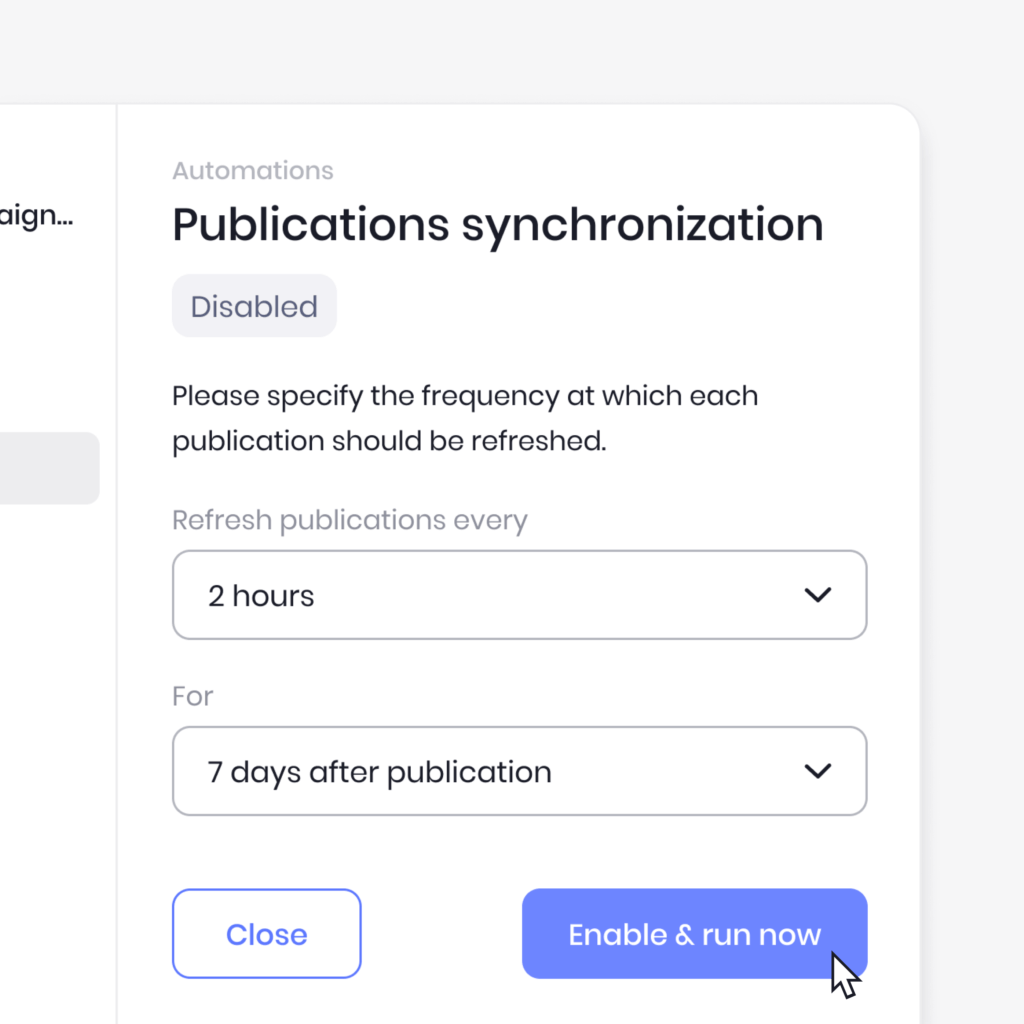The height and width of the screenshot is (1024, 1024).
Task: Select the Automations breadcrumb label
Action: pos(253,171)
